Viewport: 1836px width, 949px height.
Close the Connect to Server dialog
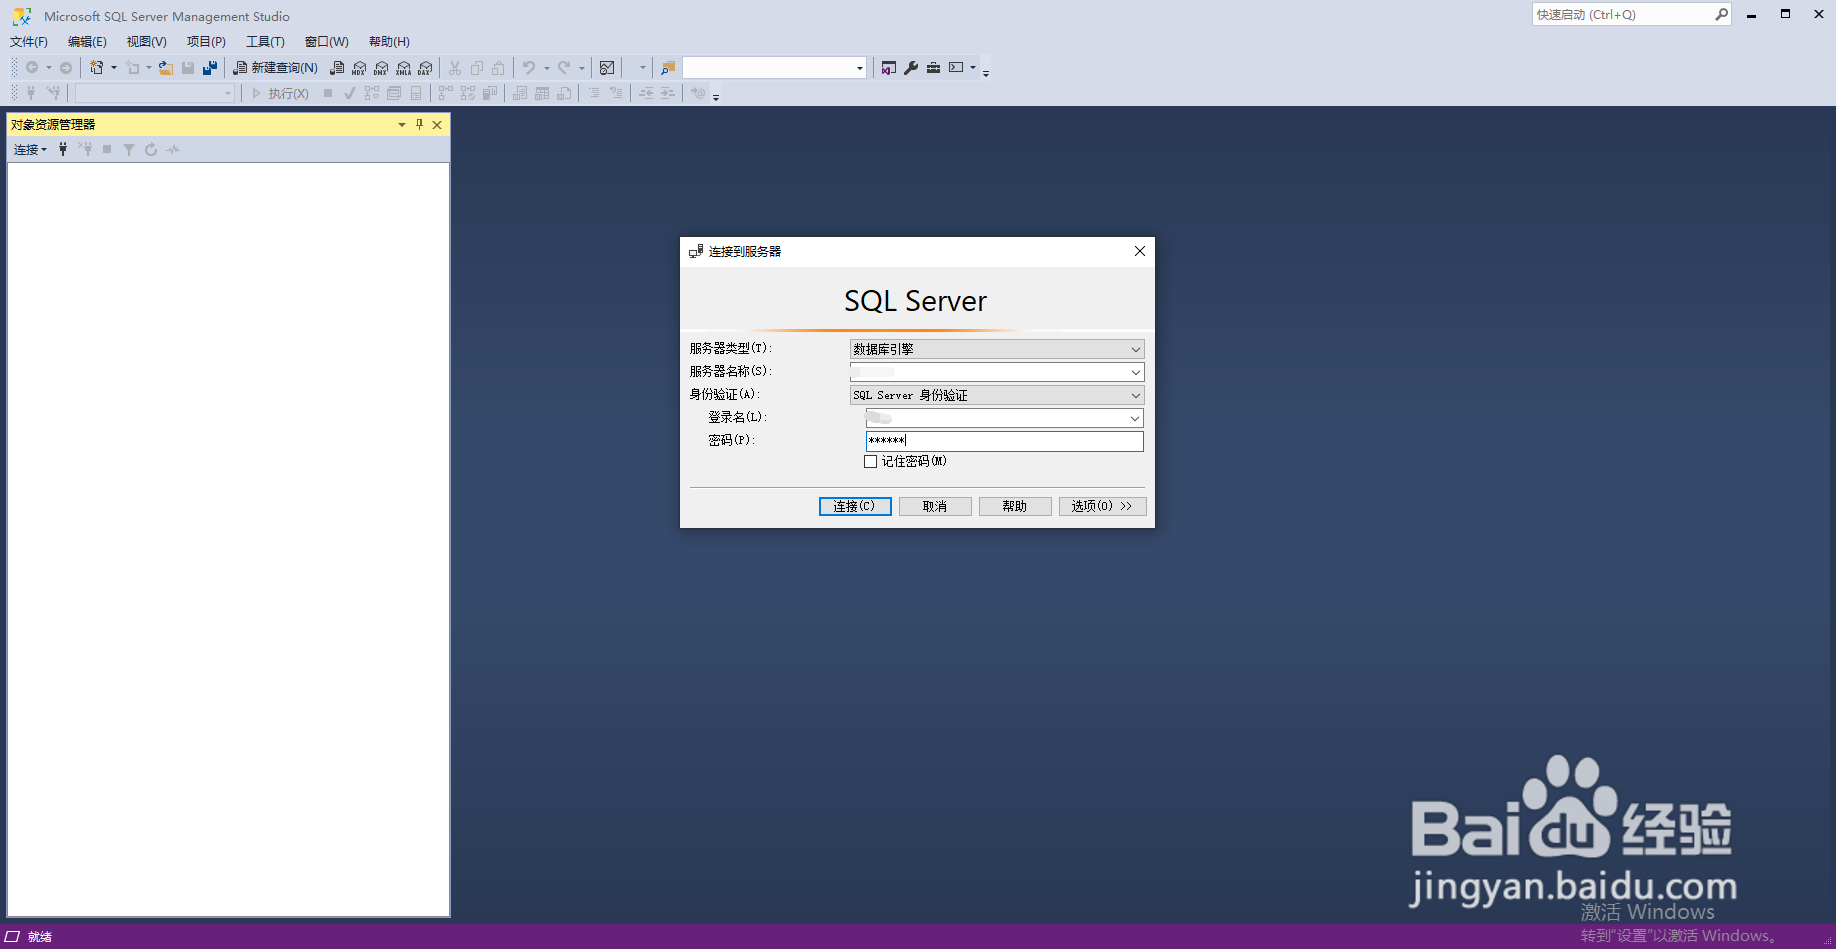click(x=1140, y=251)
